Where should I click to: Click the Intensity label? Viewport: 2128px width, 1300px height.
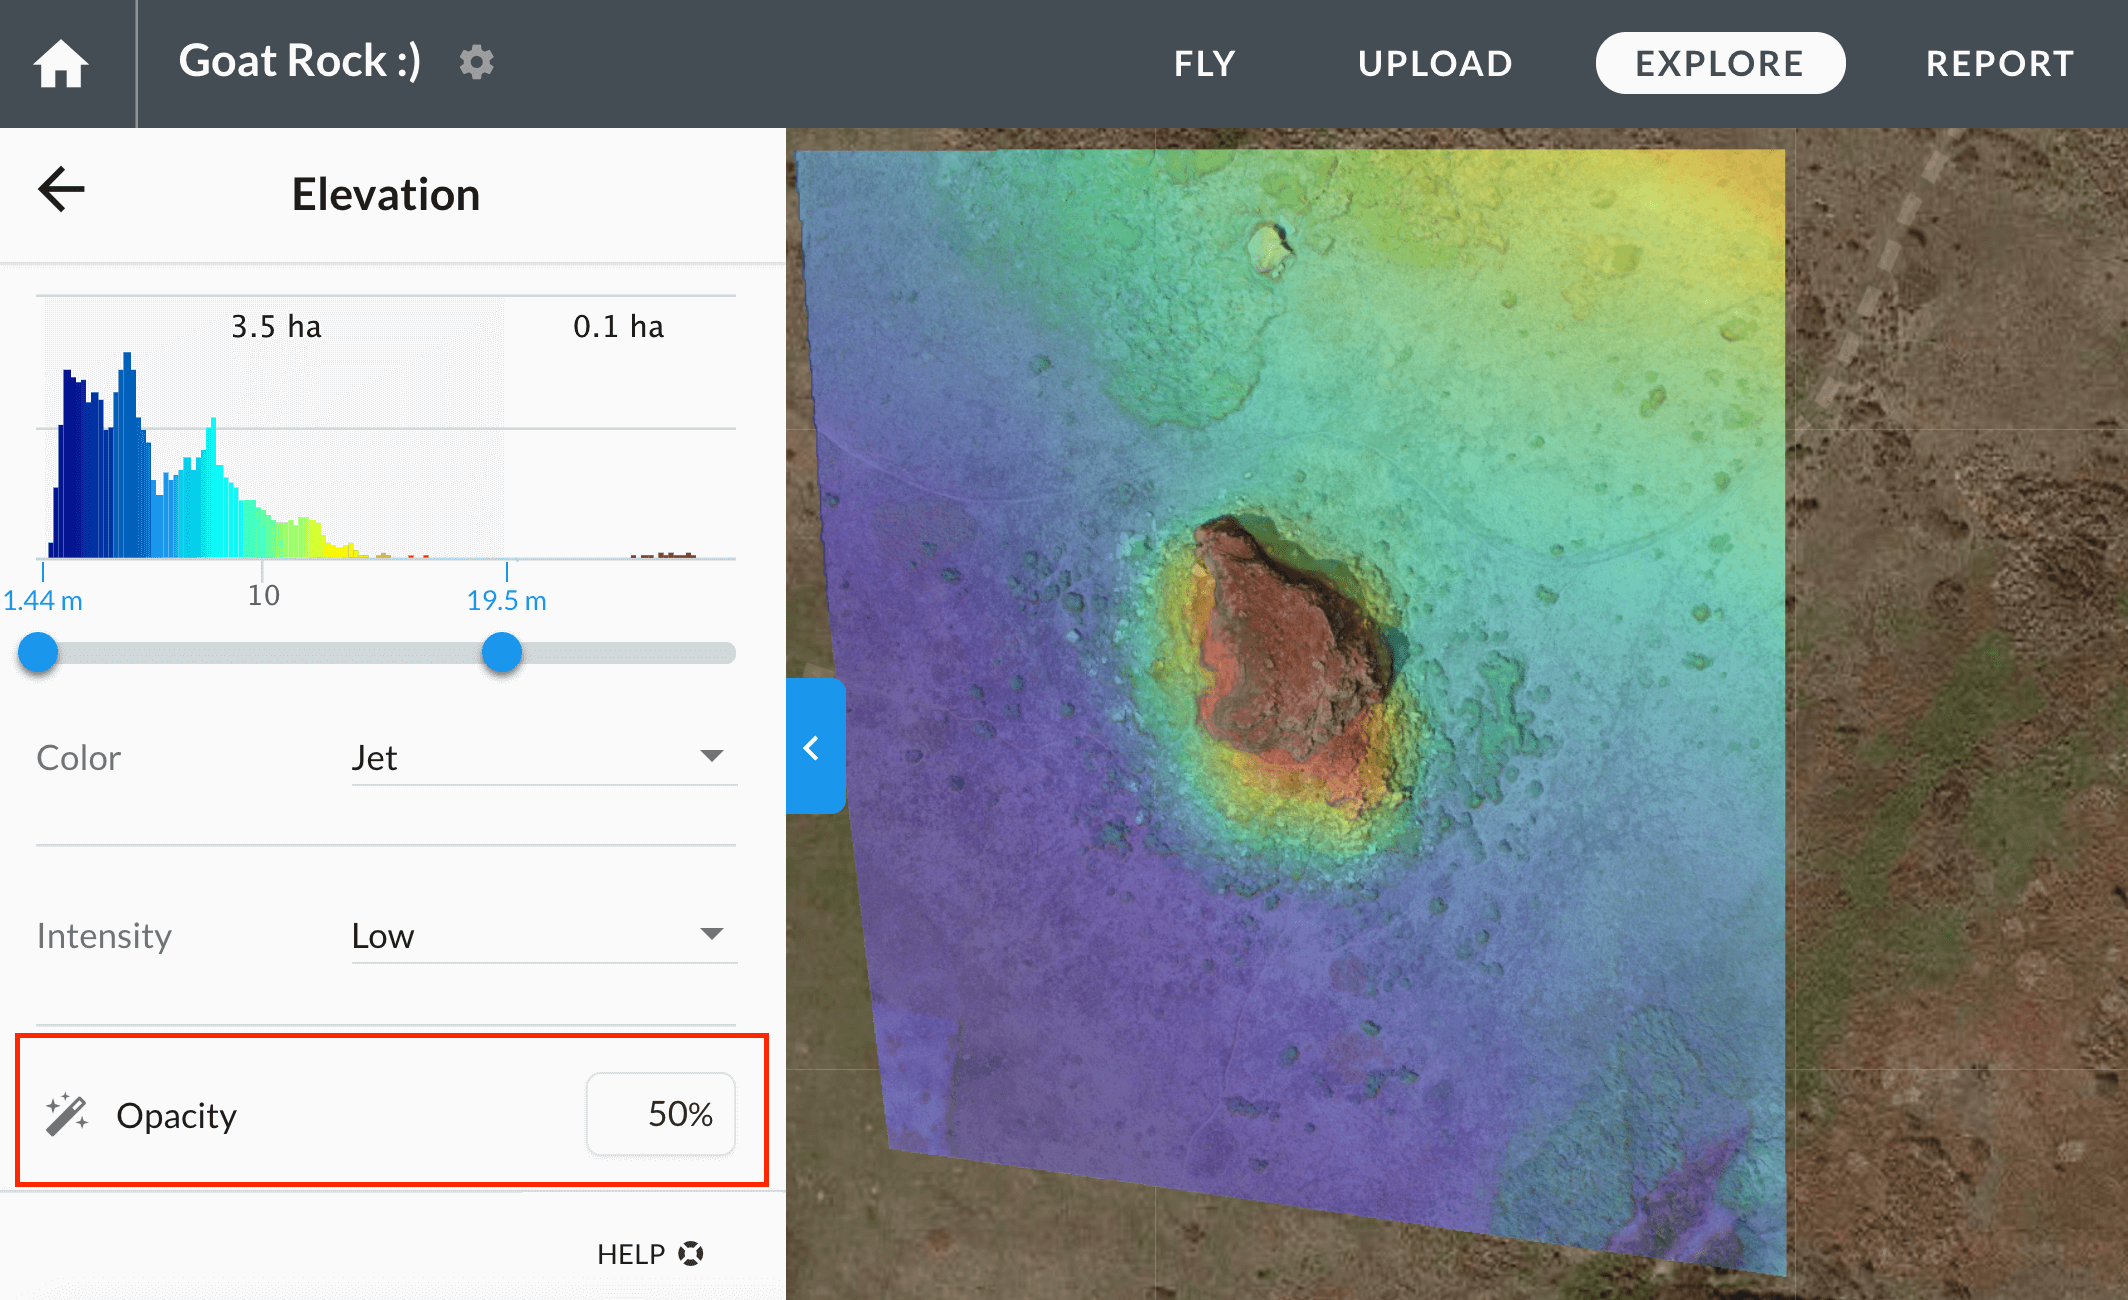pos(104,936)
